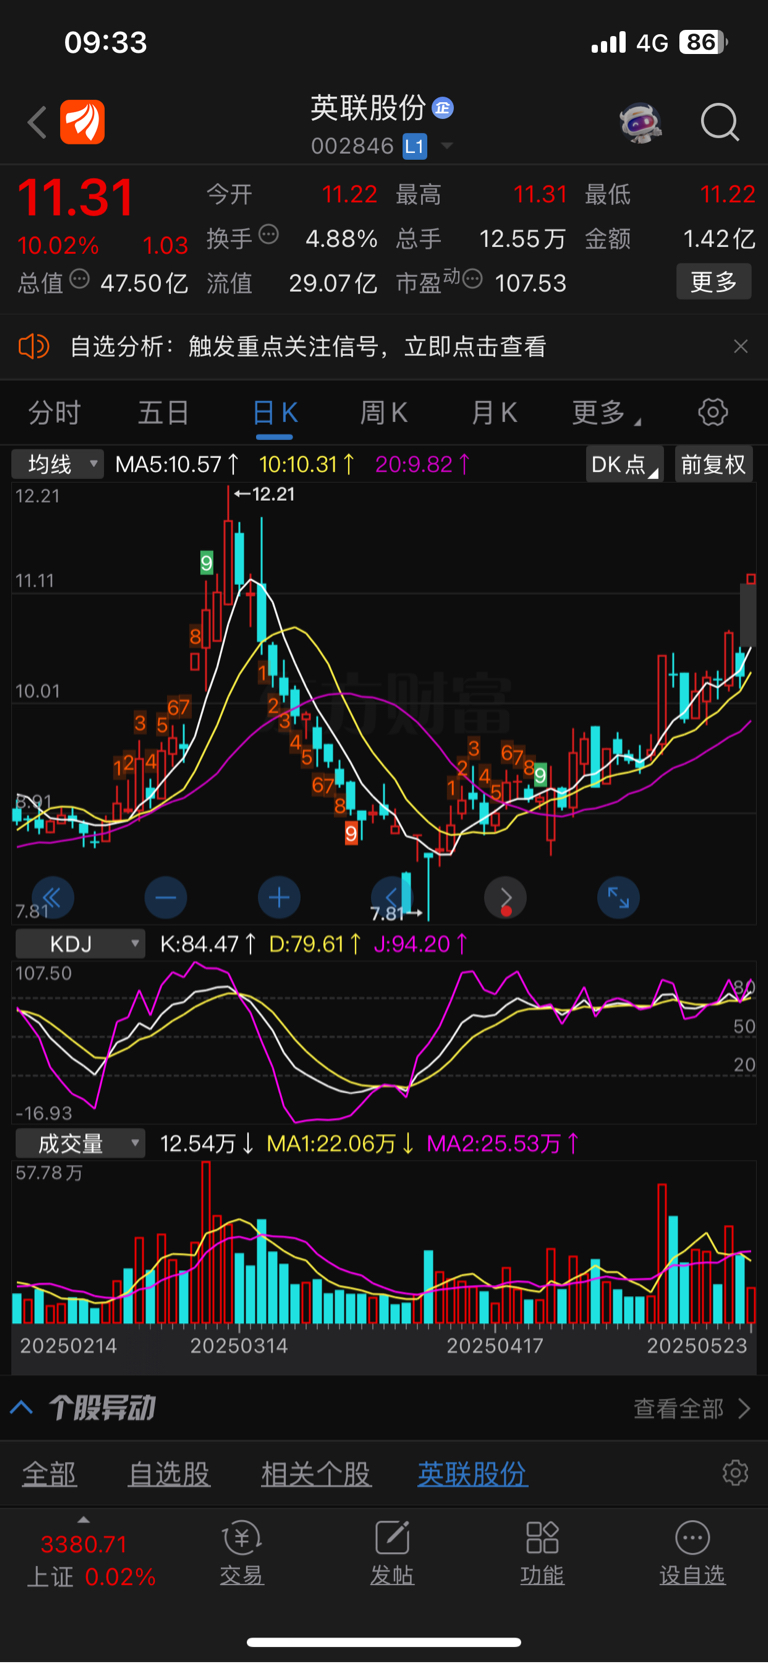The height and width of the screenshot is (1663, 768).
Task: Select the 英联股份 filter tab
Action: click(472, 1474)
